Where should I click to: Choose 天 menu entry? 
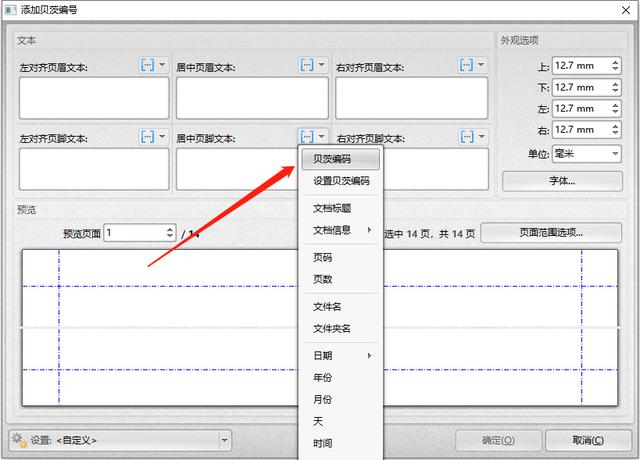[340, 421]
